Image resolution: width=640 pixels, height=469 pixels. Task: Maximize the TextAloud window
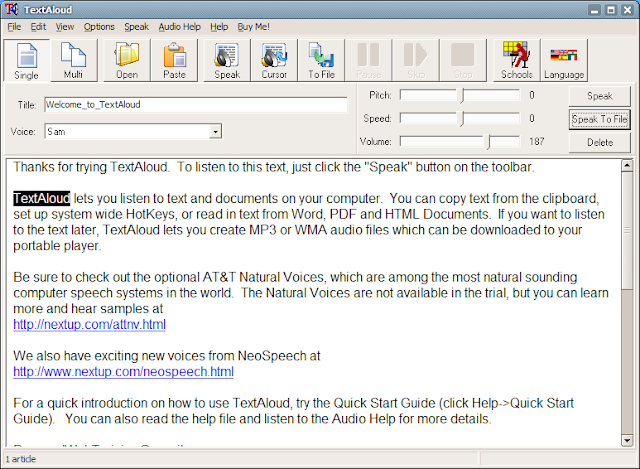(611, 10)
